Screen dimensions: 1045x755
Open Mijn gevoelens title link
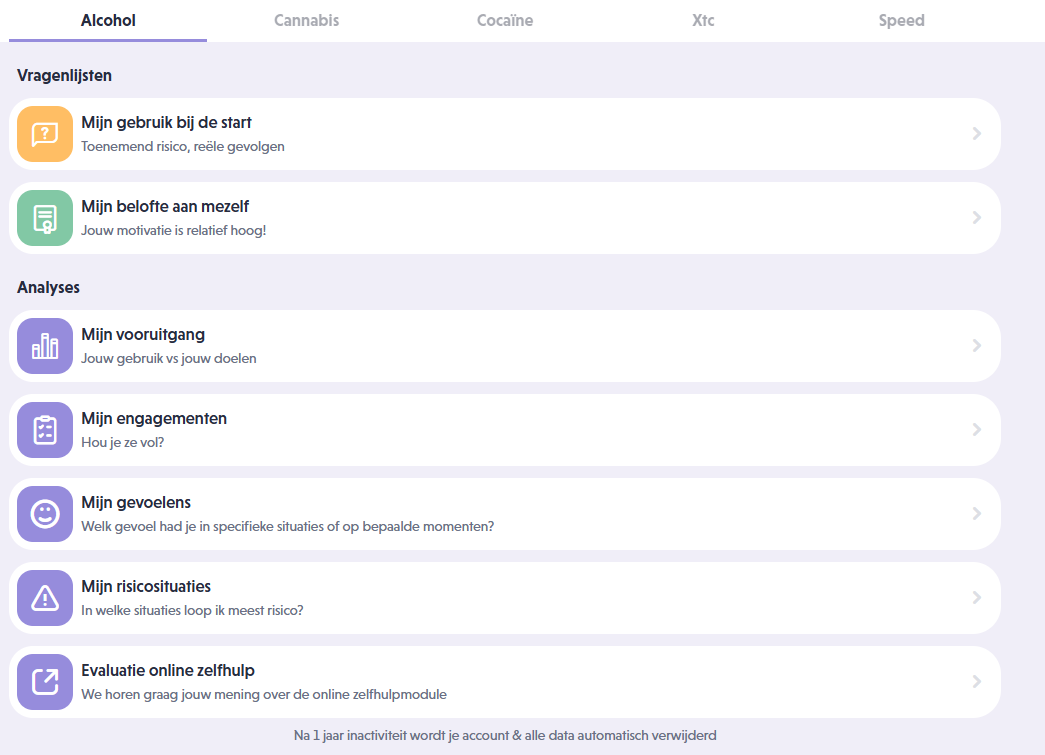[x=136, y=502]
